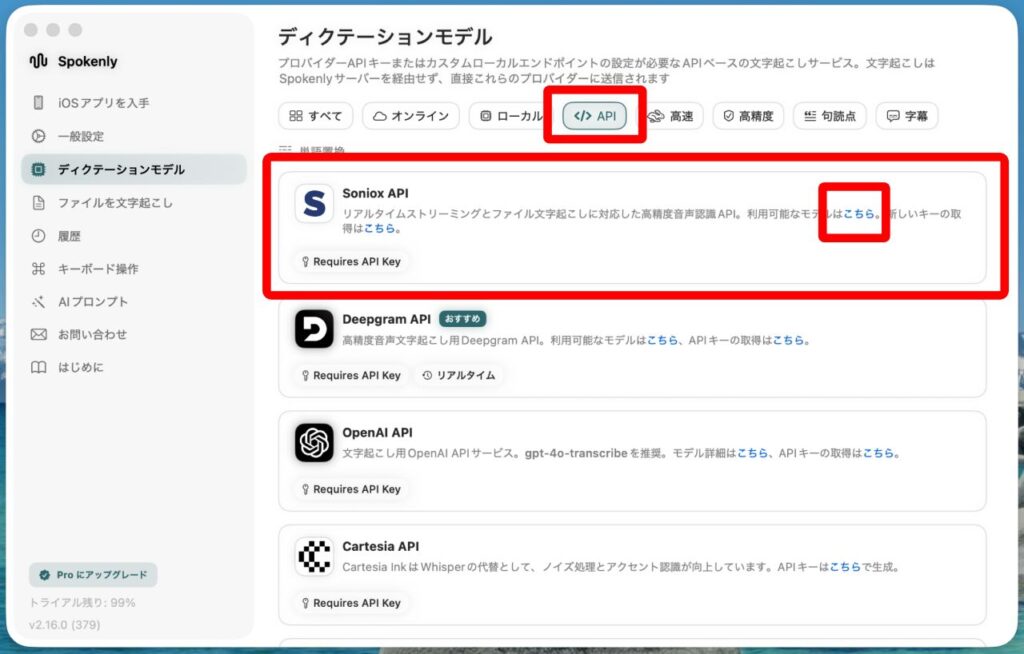The width and height of the screenshot is (1024, 654).
Task: Click the リアルタイム badge on Deepgram API
Action: point(459,375)
